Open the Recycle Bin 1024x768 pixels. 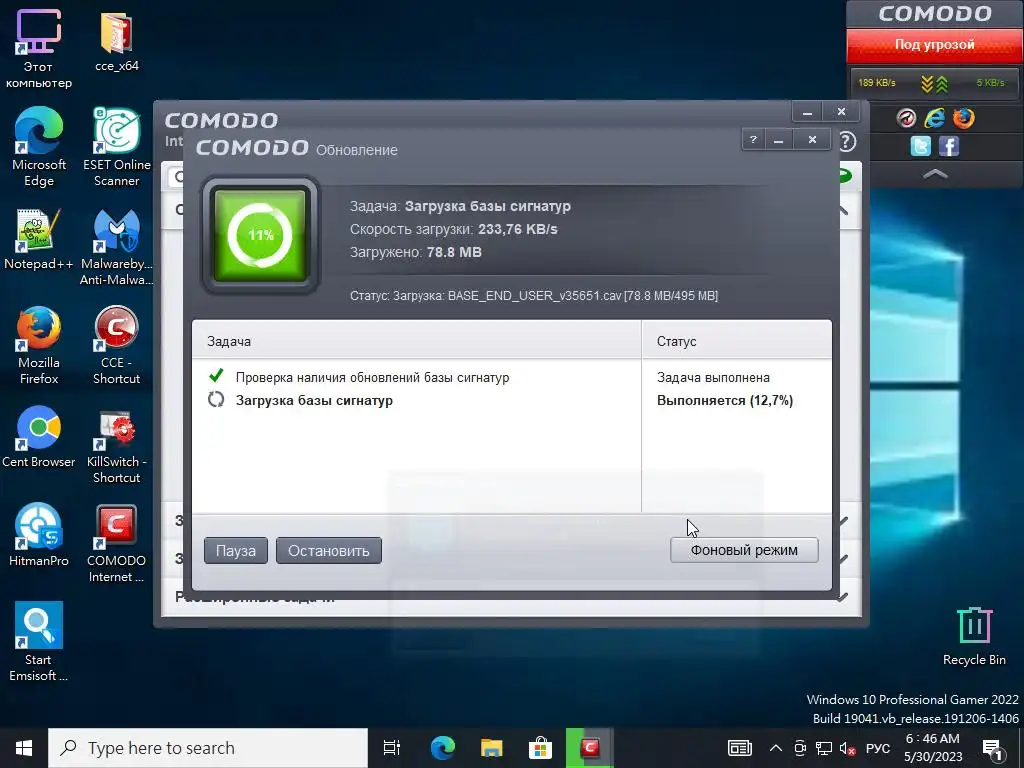[x=974, y=636]
